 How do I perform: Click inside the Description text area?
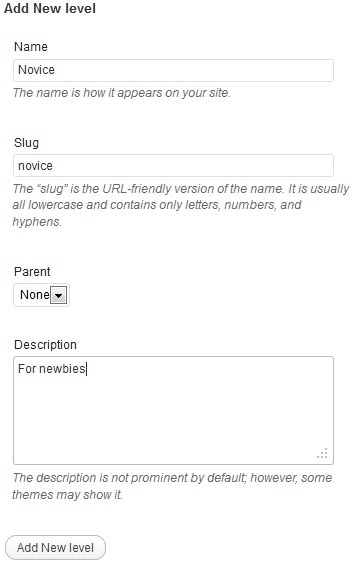173,410
